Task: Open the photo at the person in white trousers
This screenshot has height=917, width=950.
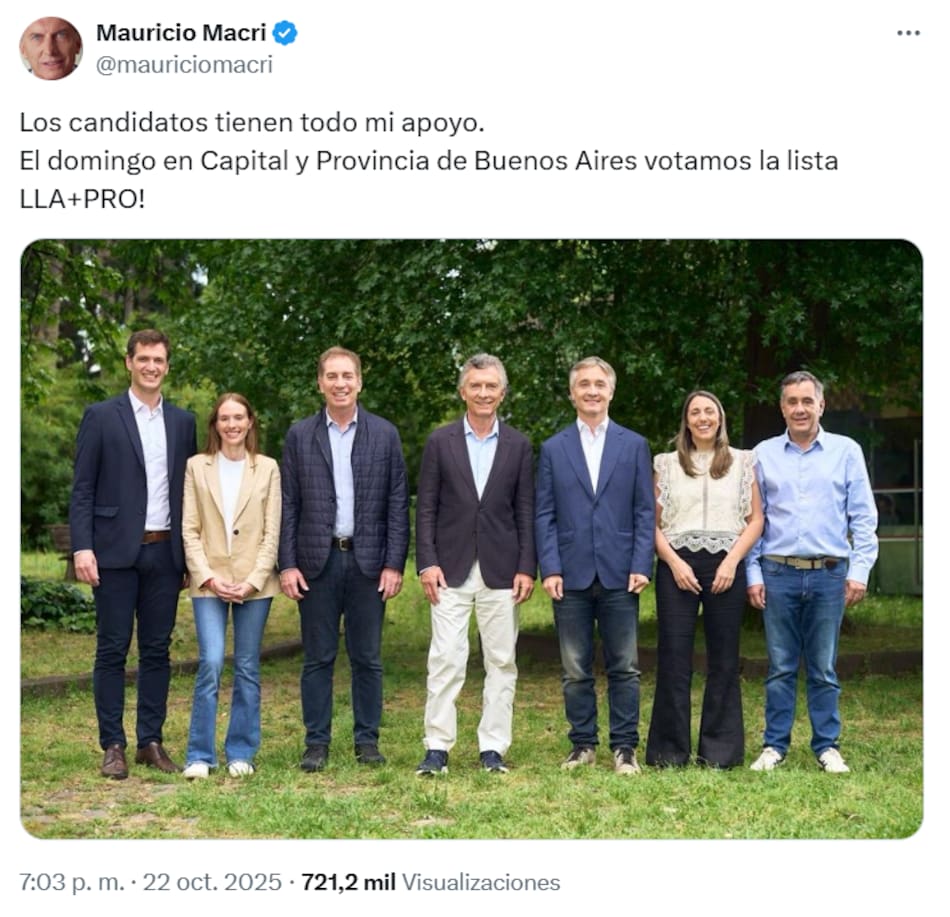Action: [475, 563]
